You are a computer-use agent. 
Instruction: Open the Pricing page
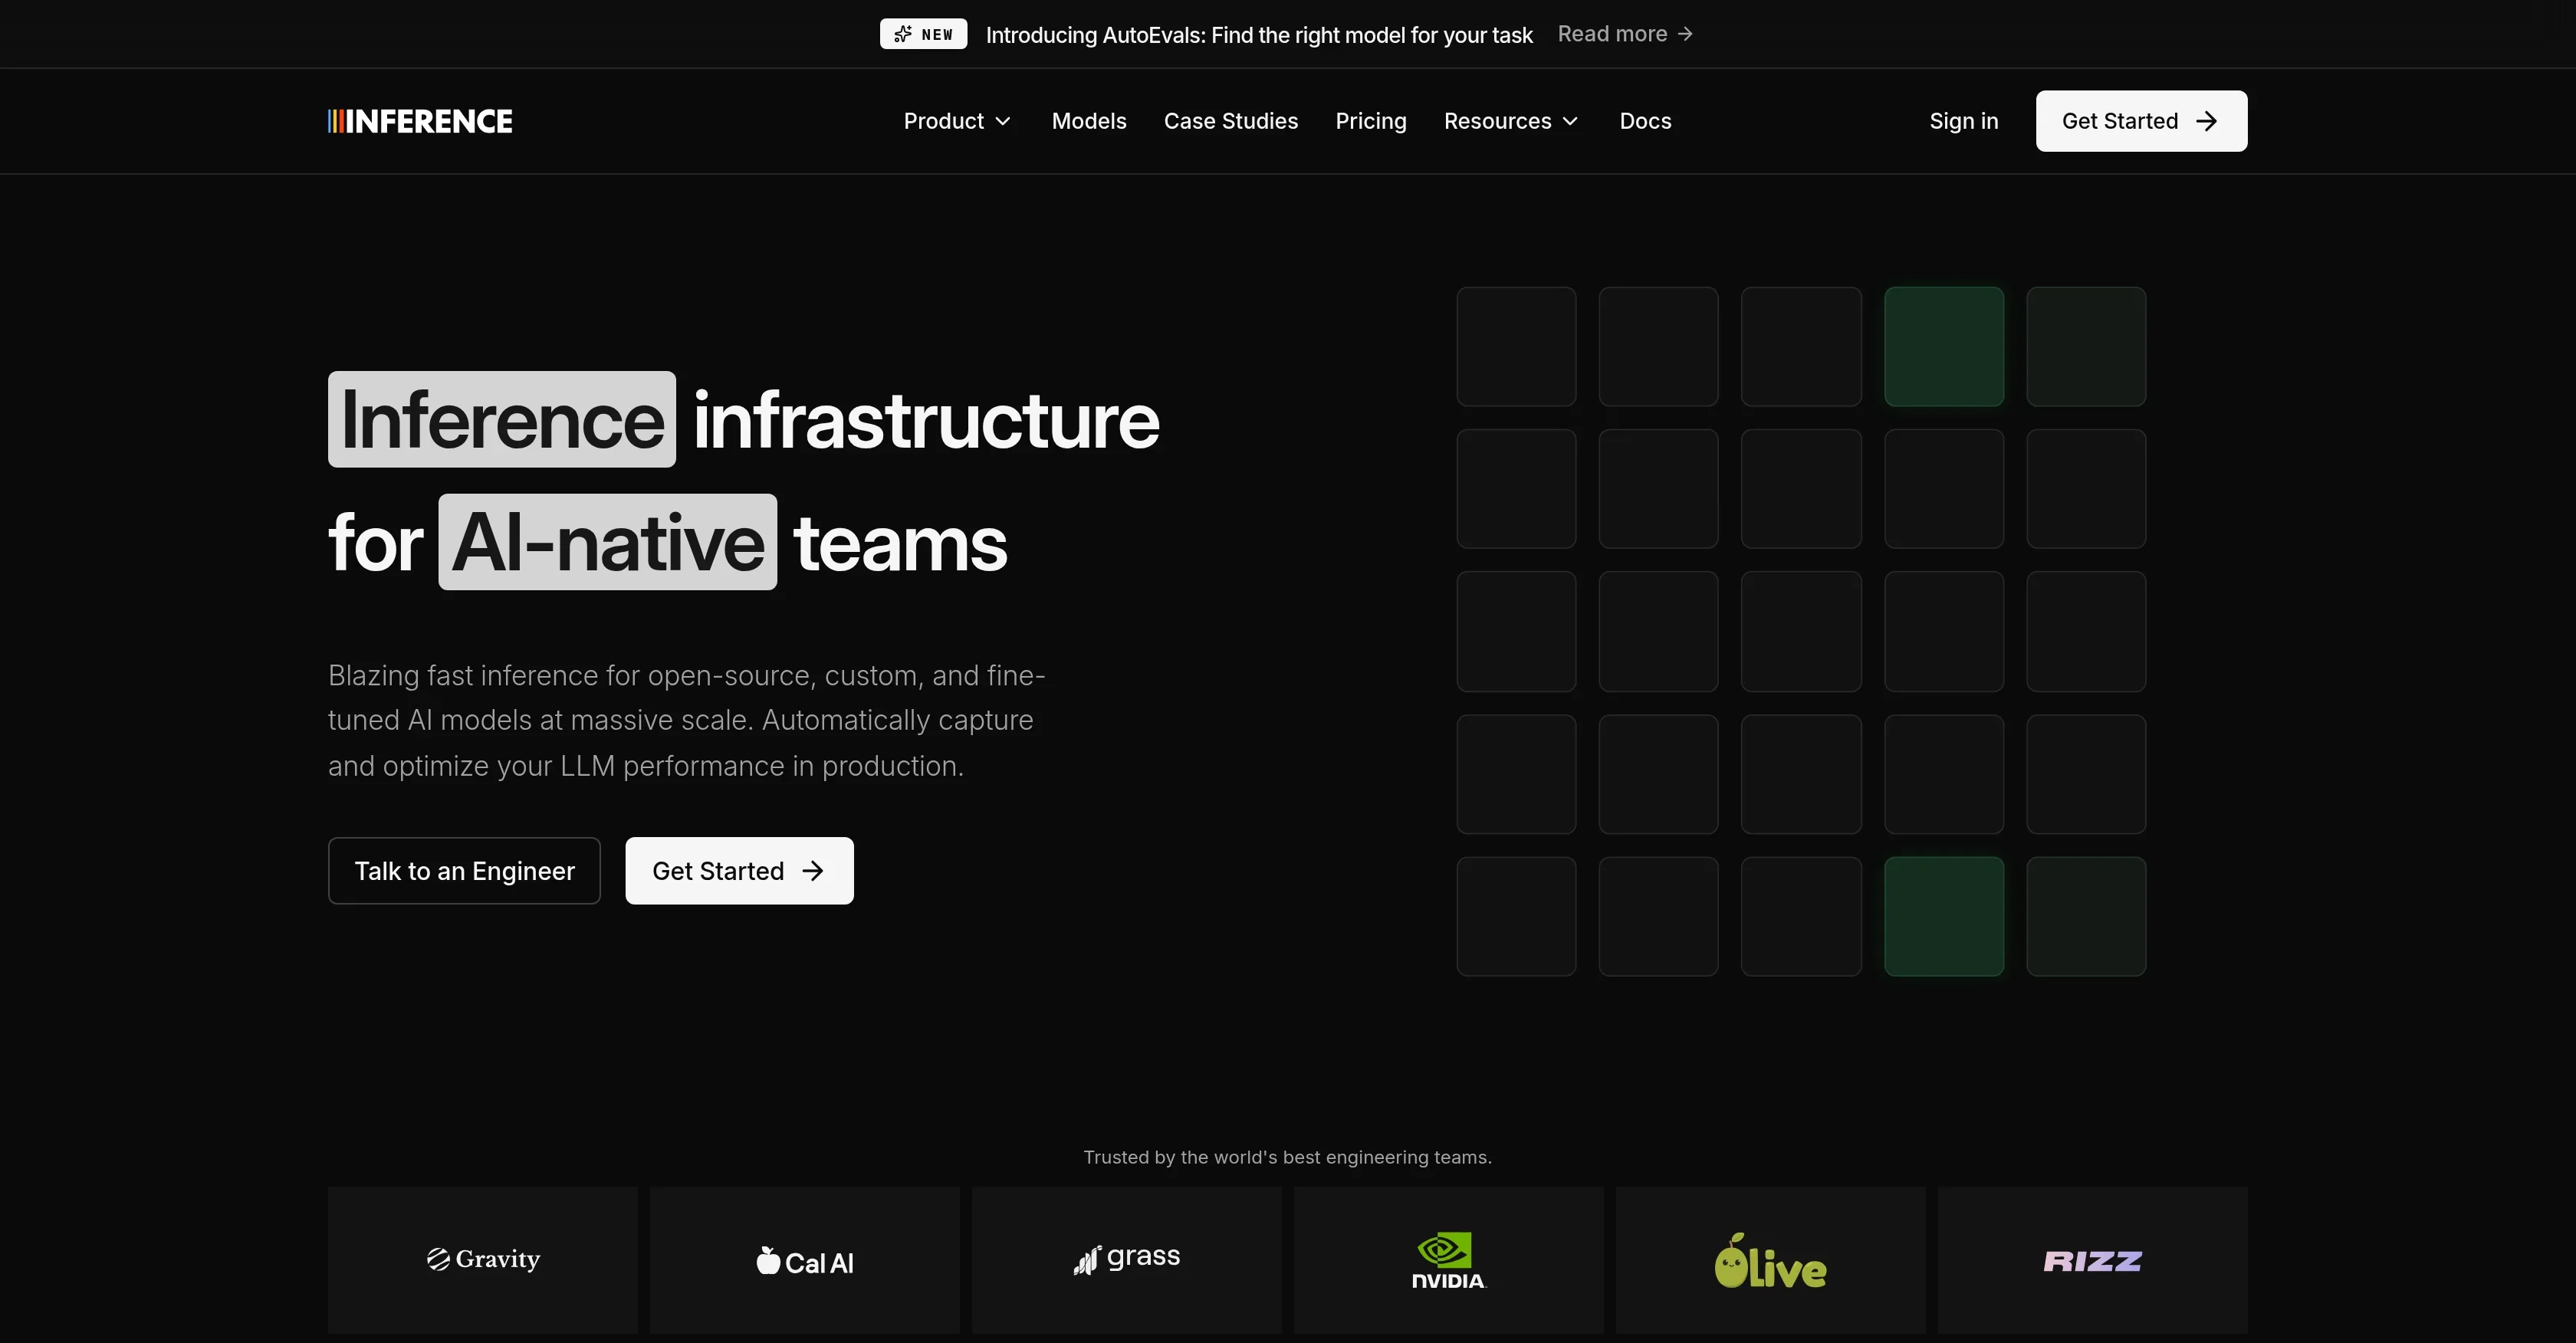(1371, 121)
